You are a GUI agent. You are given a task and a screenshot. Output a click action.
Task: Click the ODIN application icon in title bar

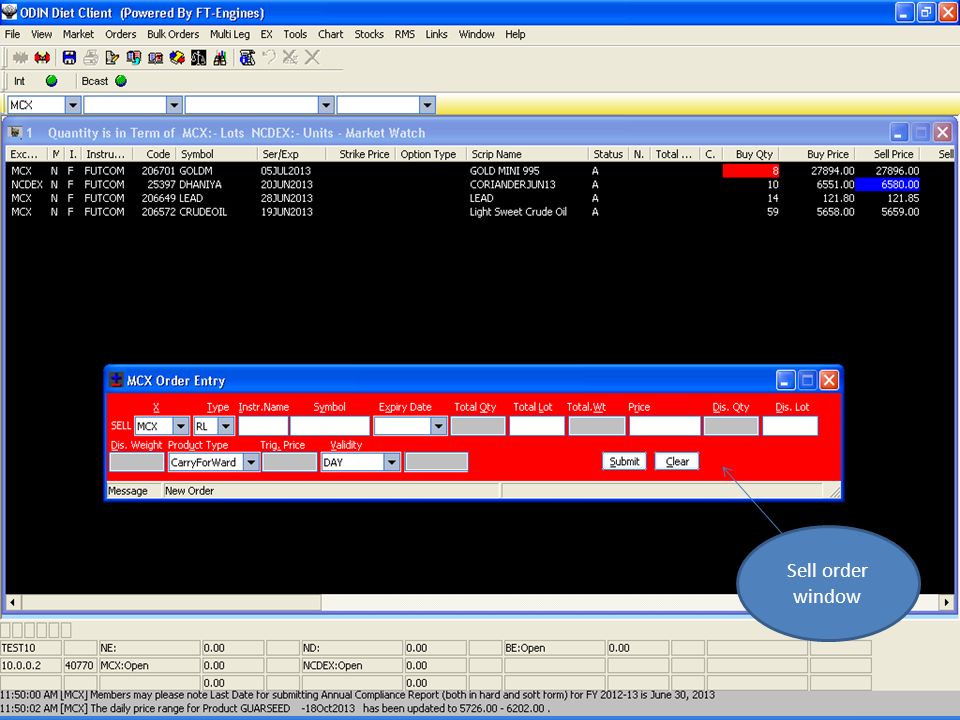[x=9, y=12]
